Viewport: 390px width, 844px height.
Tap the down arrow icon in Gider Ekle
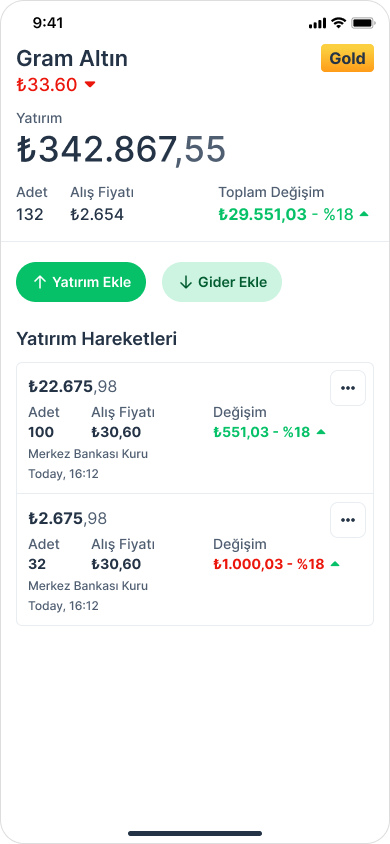186,282
